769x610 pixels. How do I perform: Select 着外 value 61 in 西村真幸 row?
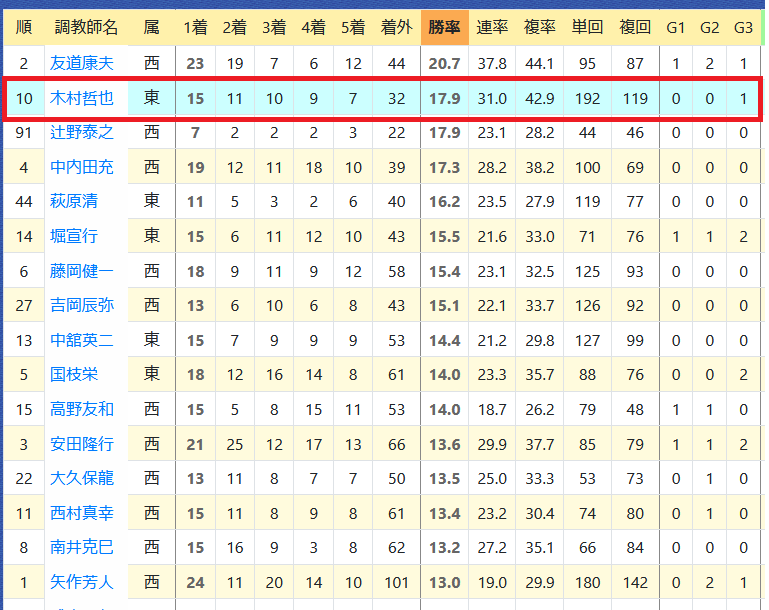point(396,514)
